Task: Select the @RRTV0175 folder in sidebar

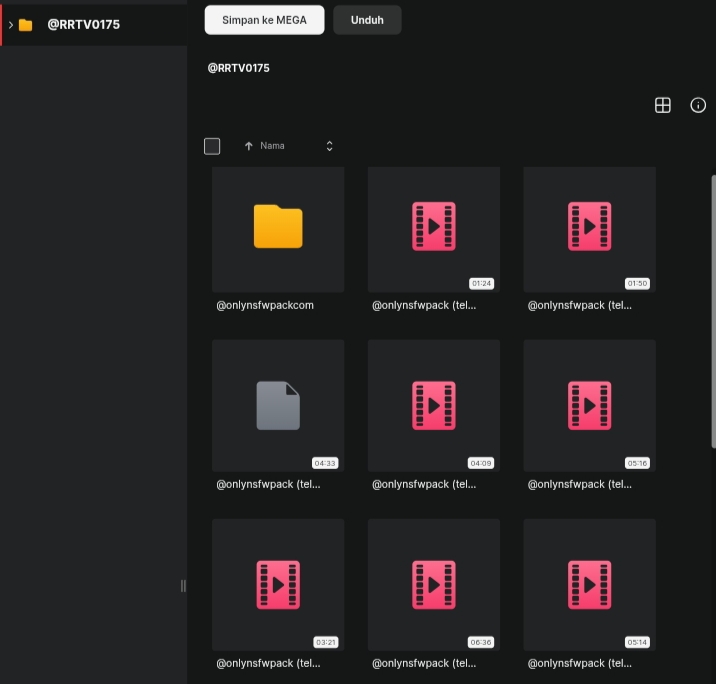Action: pos(94,25)
